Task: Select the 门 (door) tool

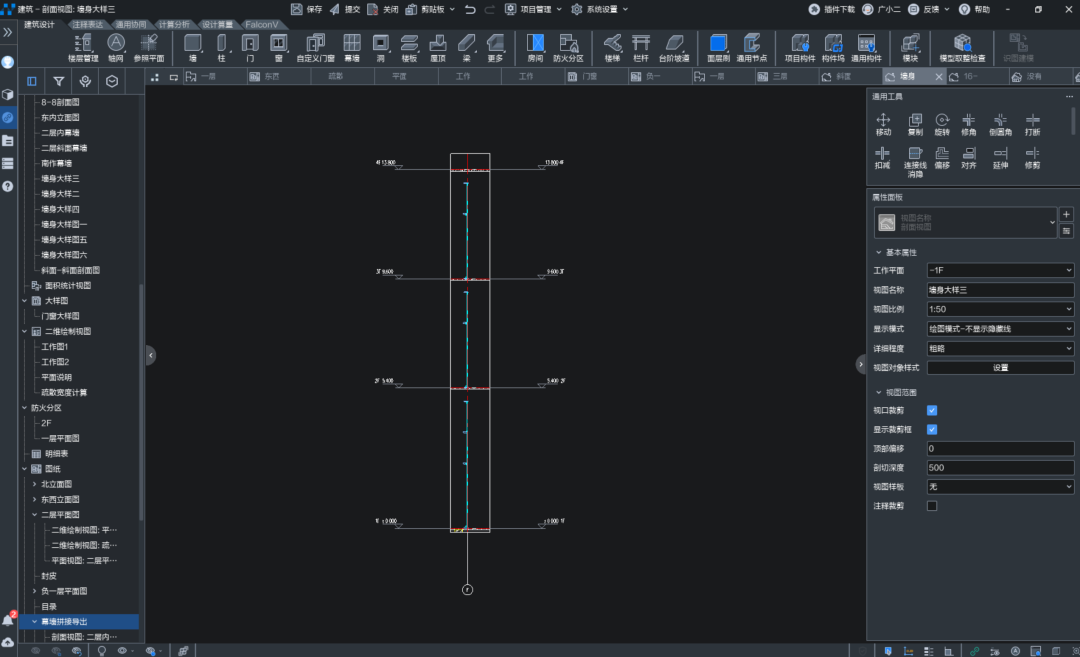Action: coord(250,48)
